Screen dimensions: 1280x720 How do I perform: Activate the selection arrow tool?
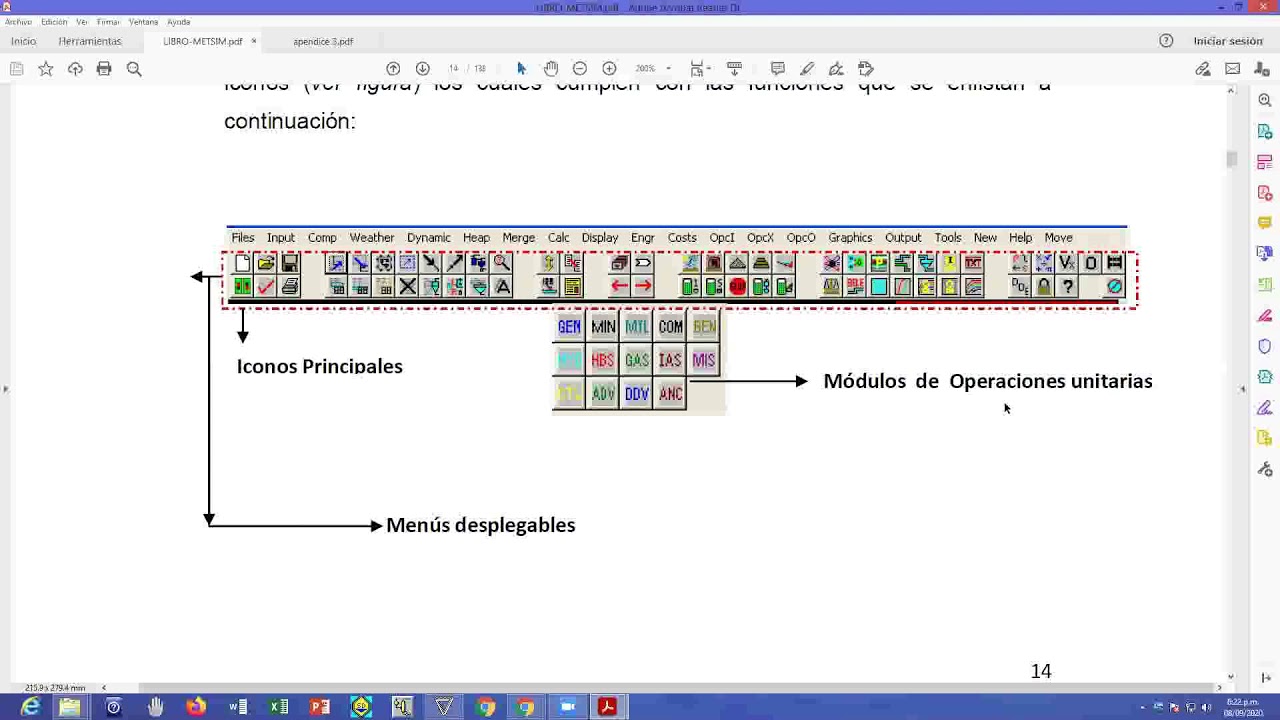[521, 68]
